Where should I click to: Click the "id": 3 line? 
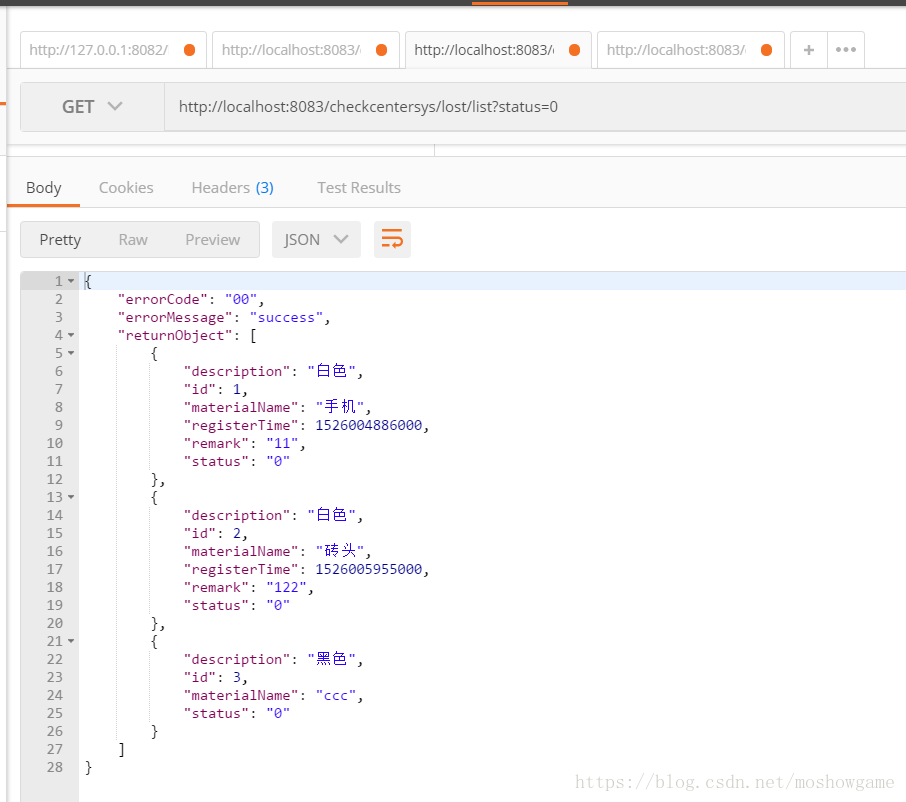coord(216,677)
